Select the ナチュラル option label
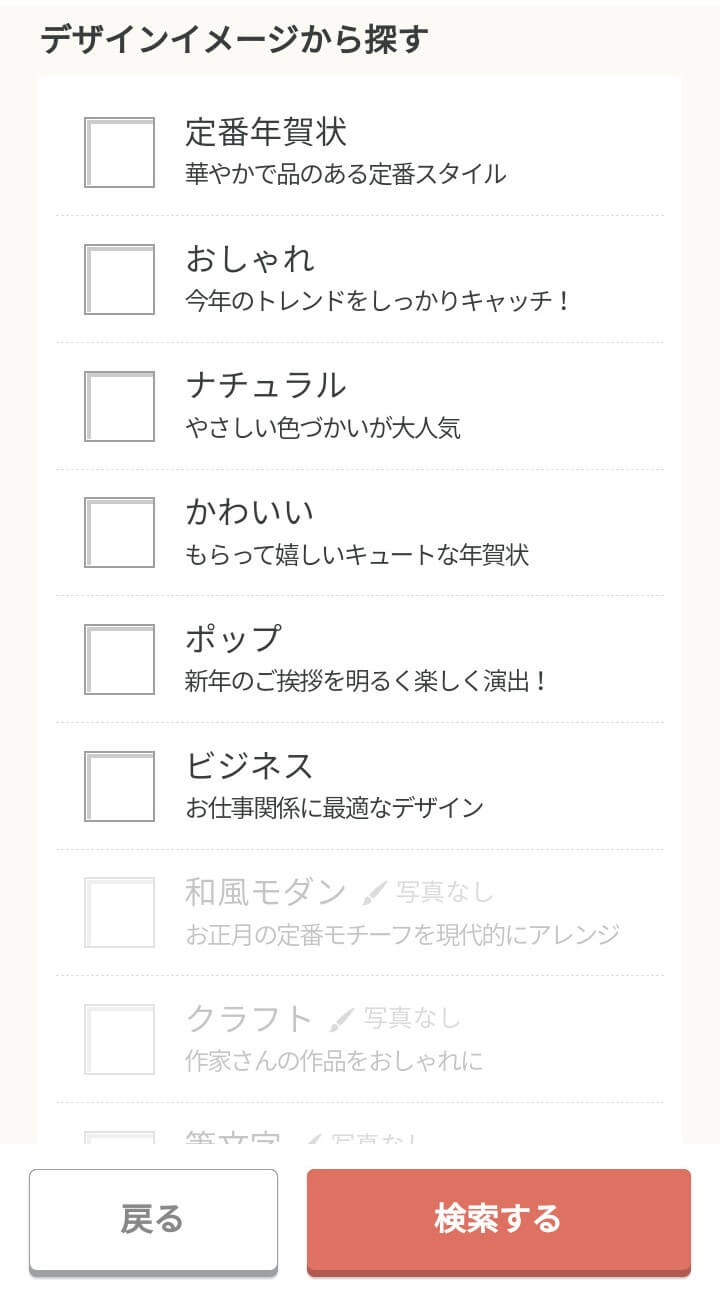Image resolution: width=720 pixels, height=1302 pixels. click(266, 385)
